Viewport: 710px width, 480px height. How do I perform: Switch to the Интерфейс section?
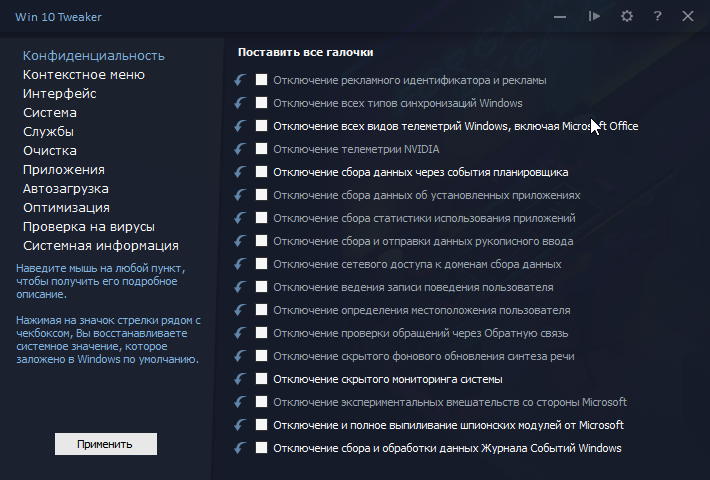click(x=60, y=94)
